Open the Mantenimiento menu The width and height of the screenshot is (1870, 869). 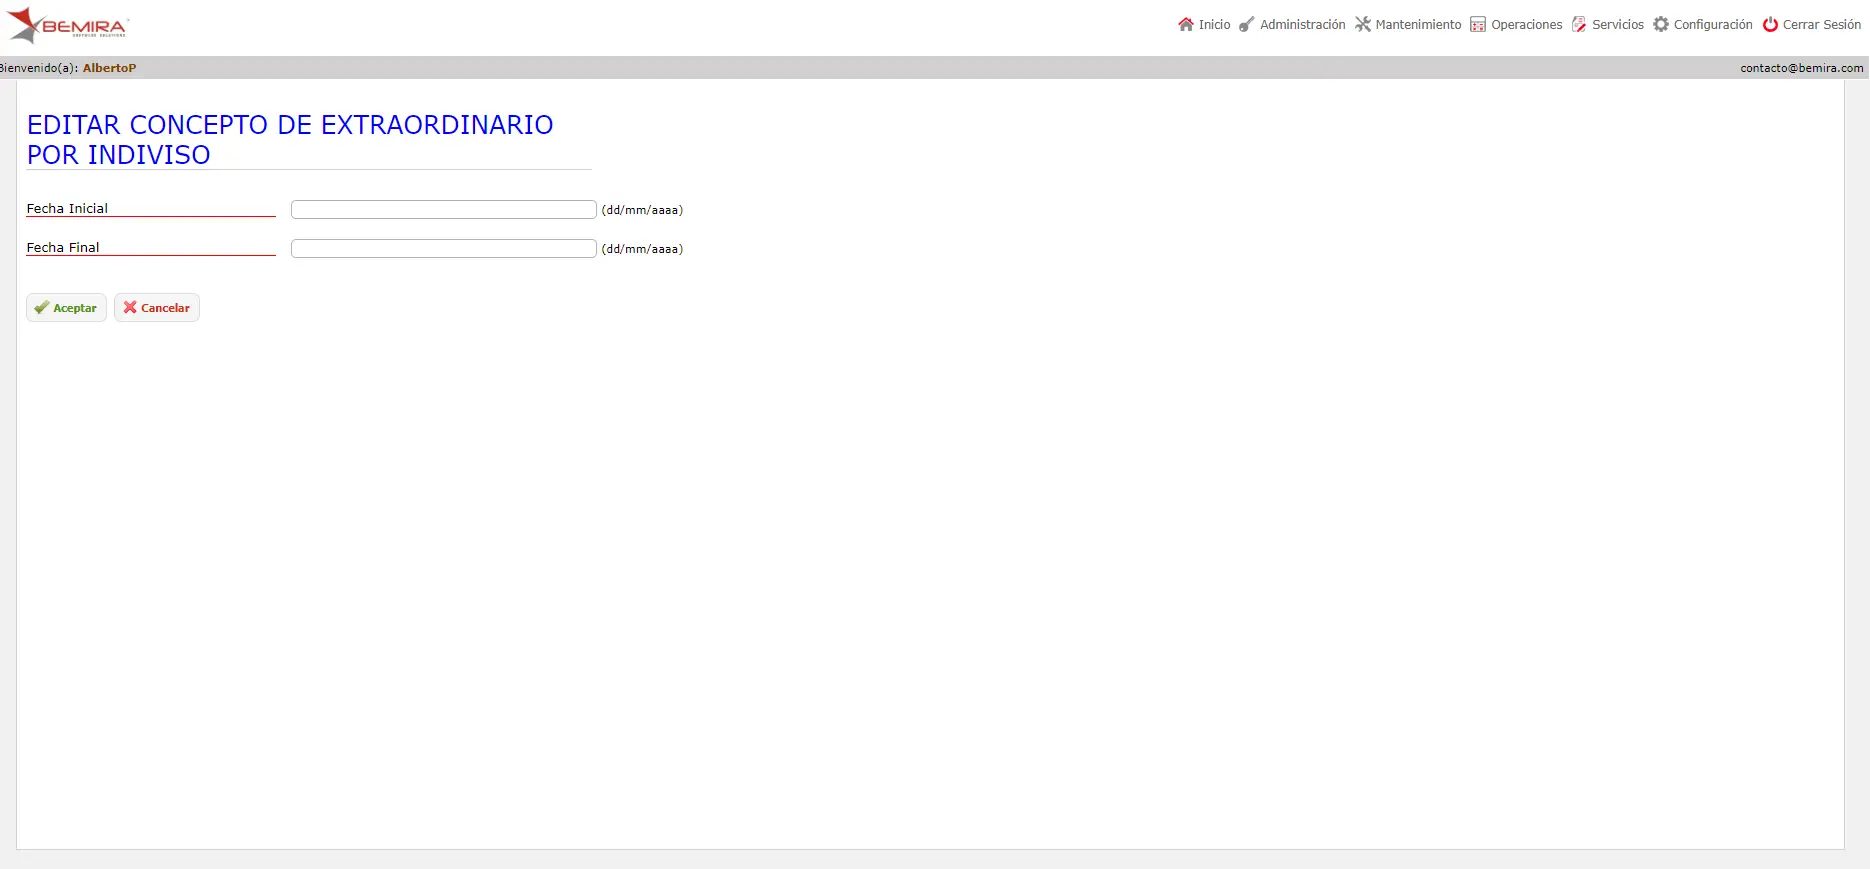coord(1418,24)
